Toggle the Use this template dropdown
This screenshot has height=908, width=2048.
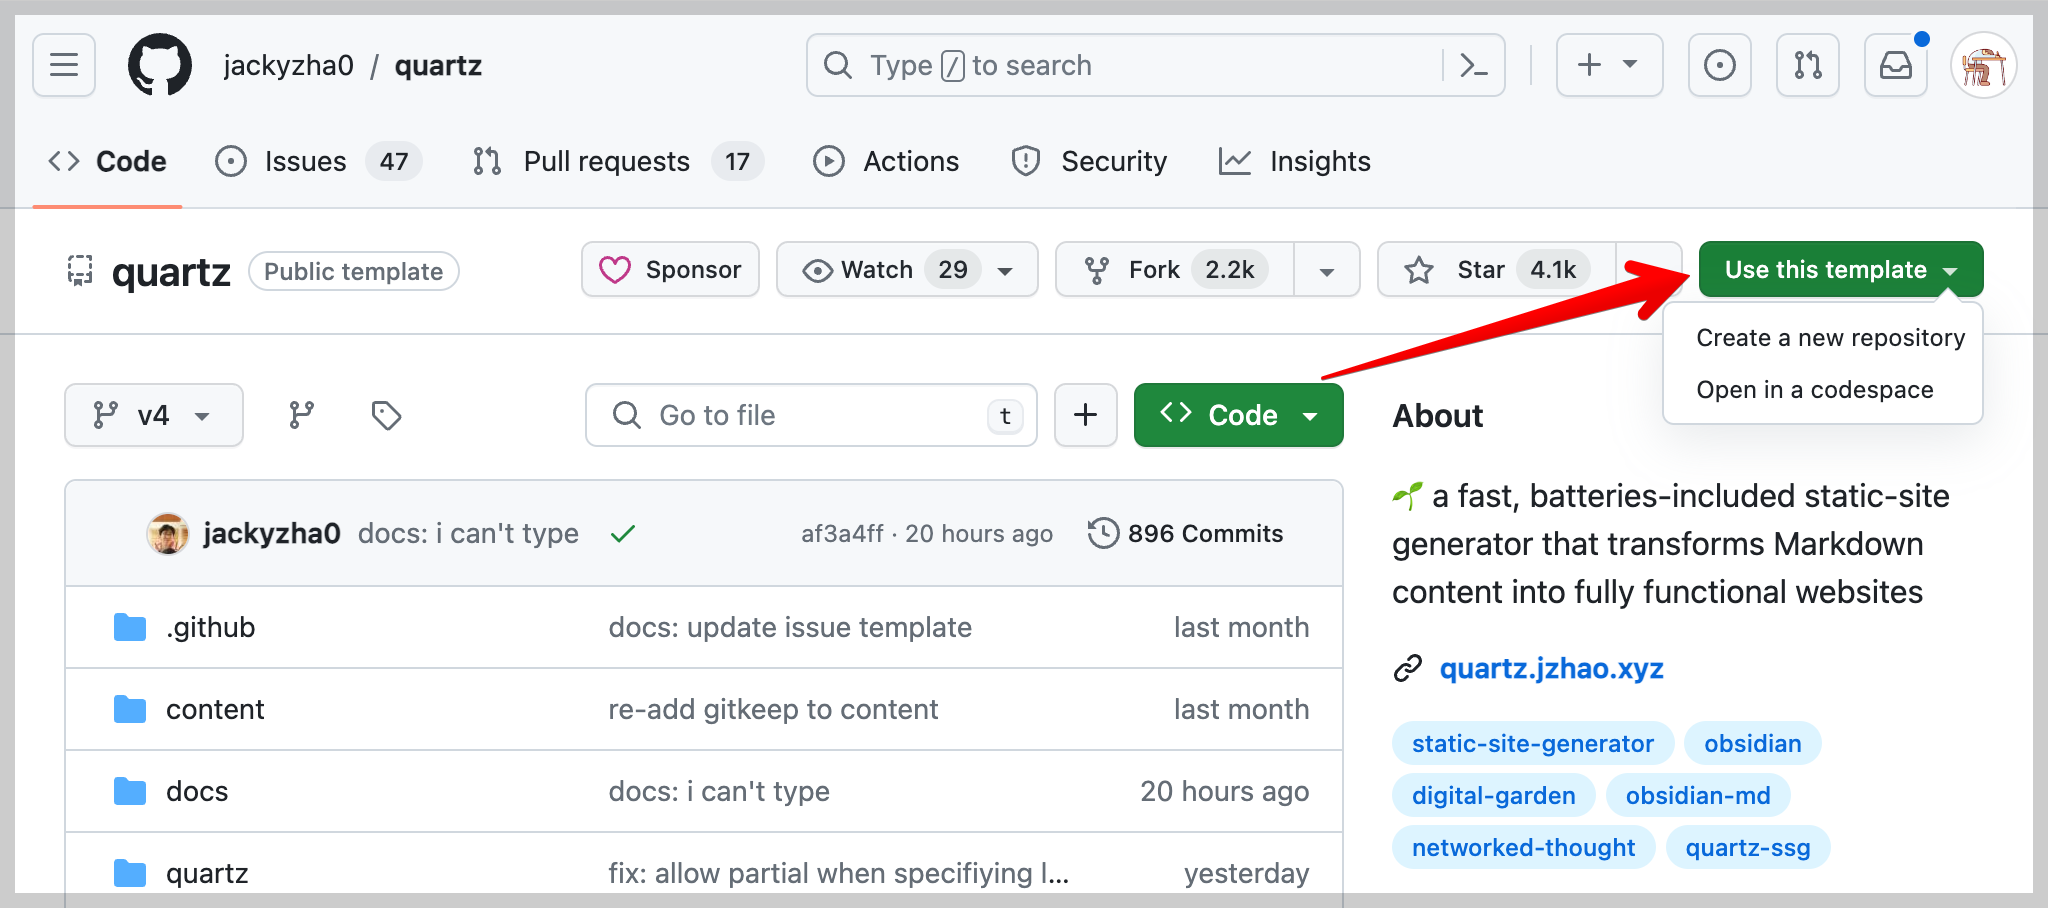tap(1840, 270)
